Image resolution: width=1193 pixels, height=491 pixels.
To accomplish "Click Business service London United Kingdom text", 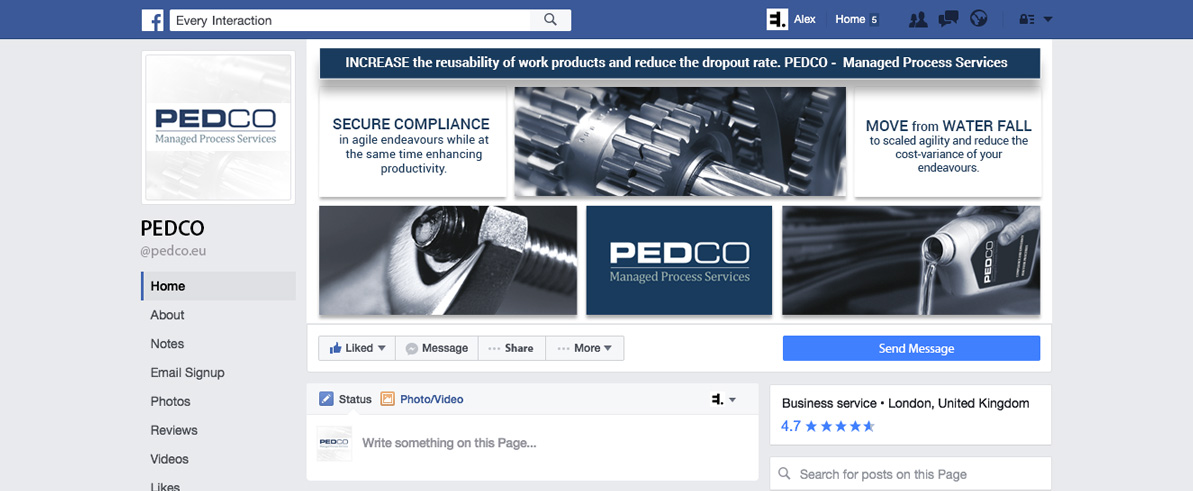I will click(905, 403).
